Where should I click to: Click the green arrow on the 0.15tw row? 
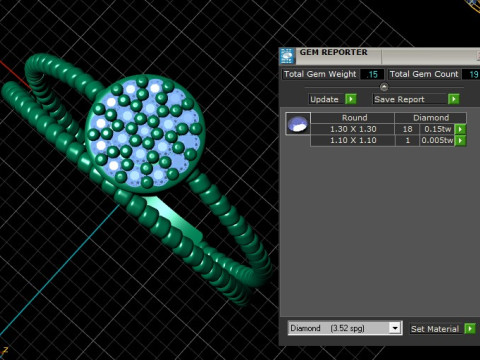(x=460, y=129)
